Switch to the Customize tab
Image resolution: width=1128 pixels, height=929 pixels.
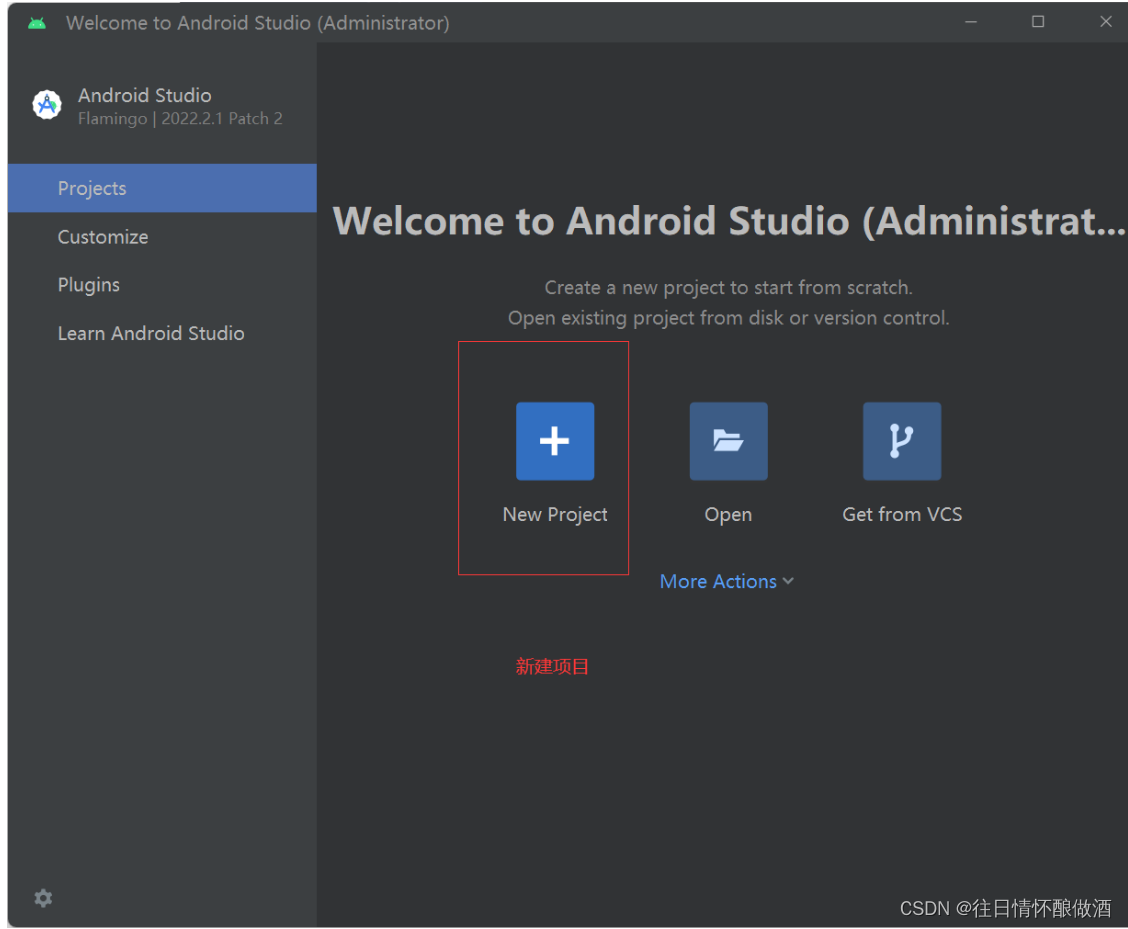(x=163, y=237)
